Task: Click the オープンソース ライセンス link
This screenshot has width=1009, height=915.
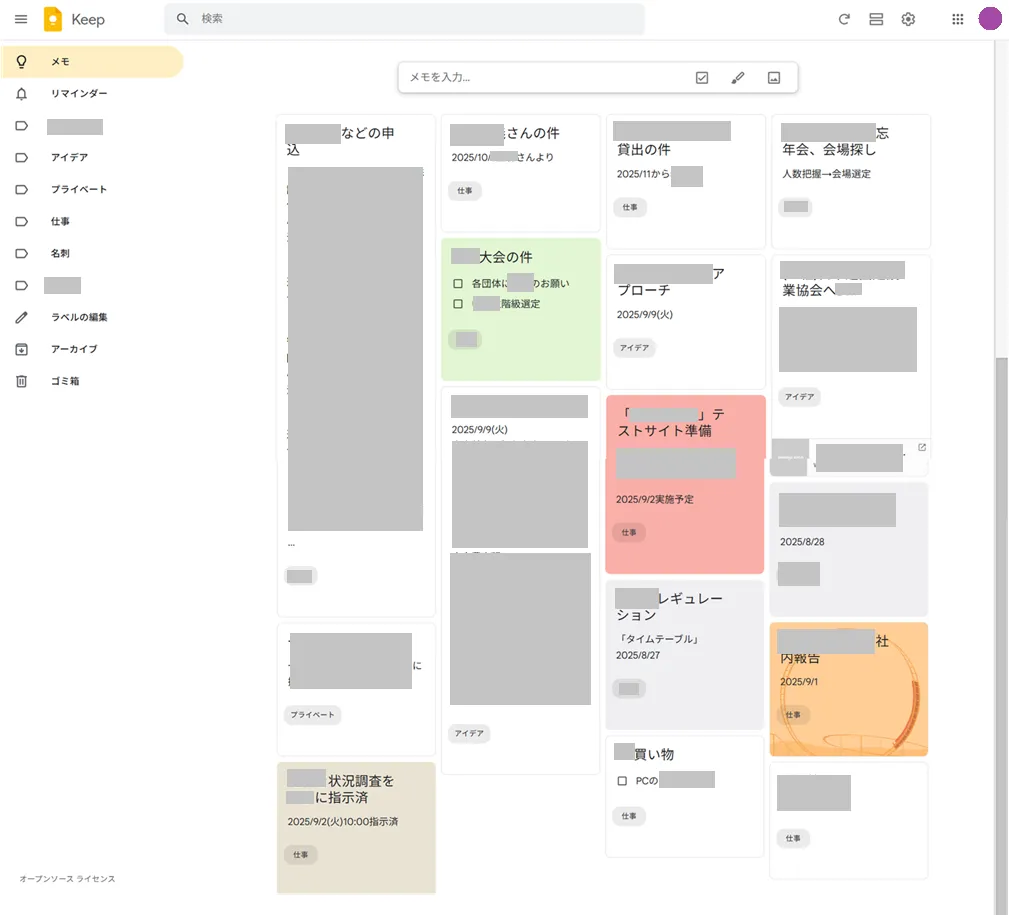Action: click(67, 879)
